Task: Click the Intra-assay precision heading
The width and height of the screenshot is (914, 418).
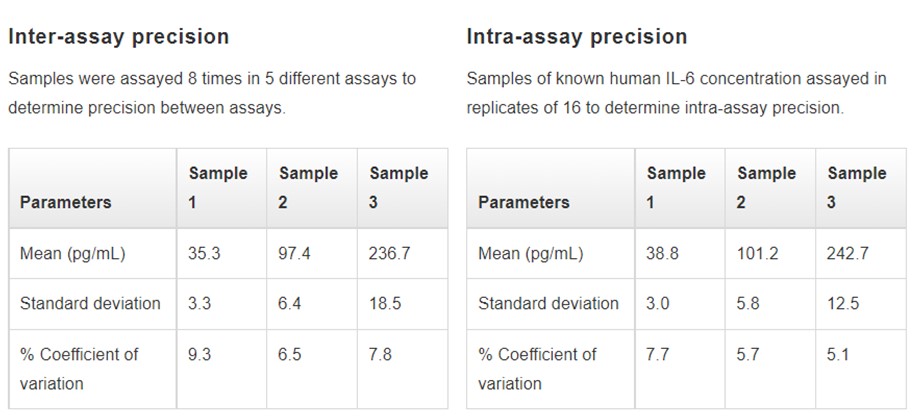Action: (577, 37)
